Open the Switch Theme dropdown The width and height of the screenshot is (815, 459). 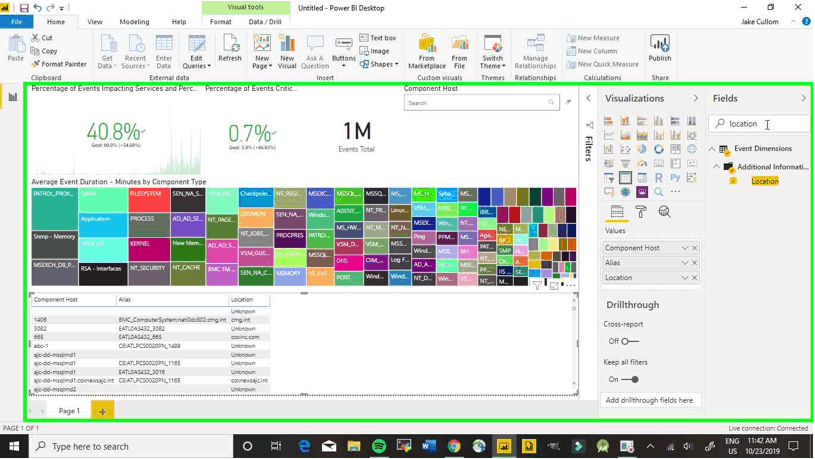492,51
